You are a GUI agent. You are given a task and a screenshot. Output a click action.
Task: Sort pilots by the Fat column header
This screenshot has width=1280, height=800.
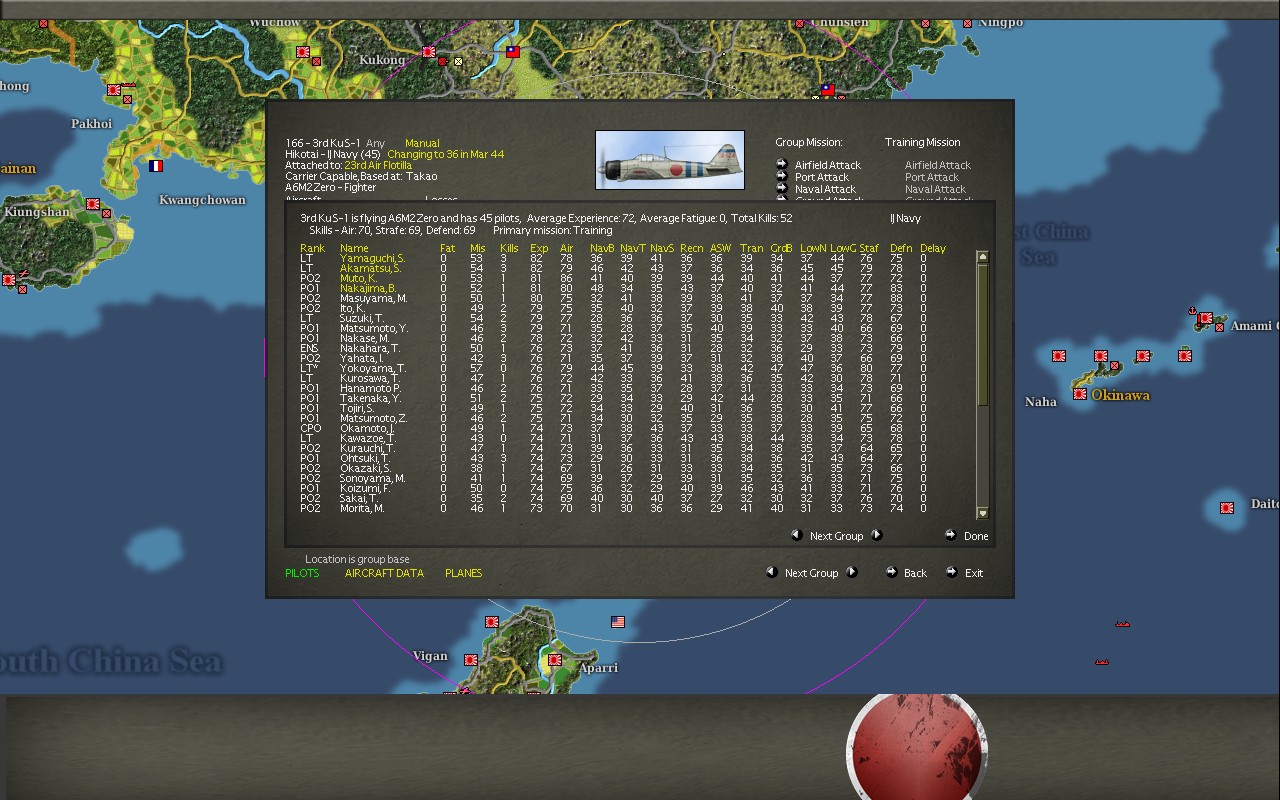click(447, 248)
